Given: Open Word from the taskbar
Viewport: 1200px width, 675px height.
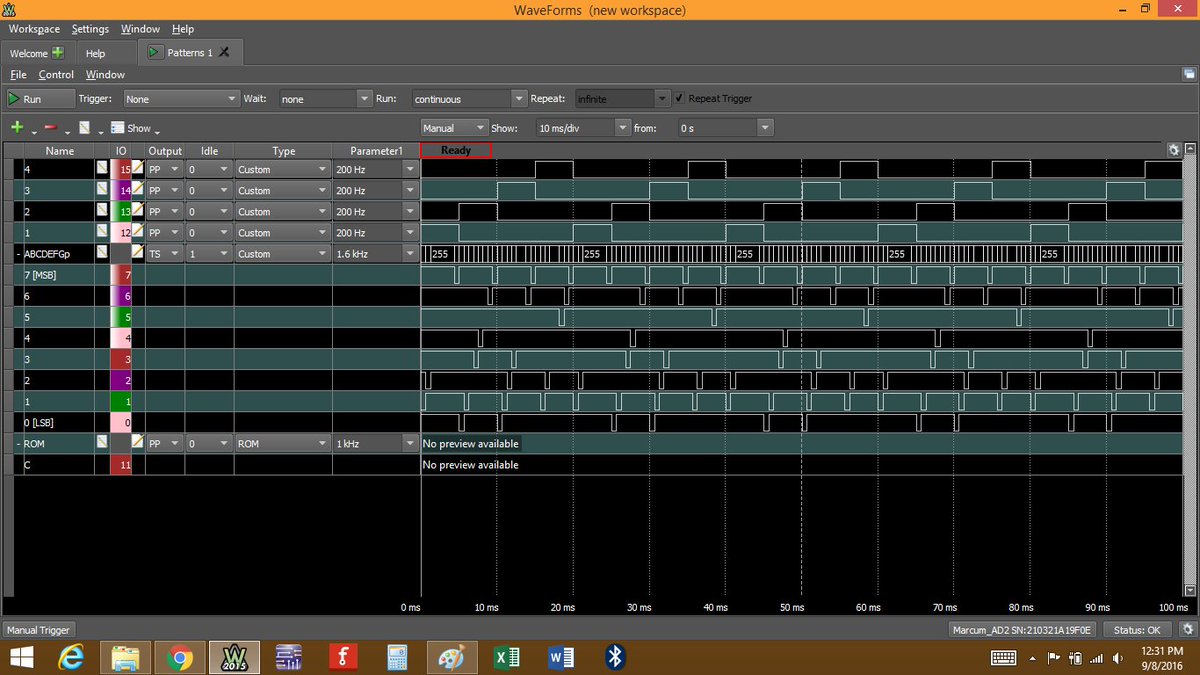Looking at the screenshot, I should coord(561,657).
